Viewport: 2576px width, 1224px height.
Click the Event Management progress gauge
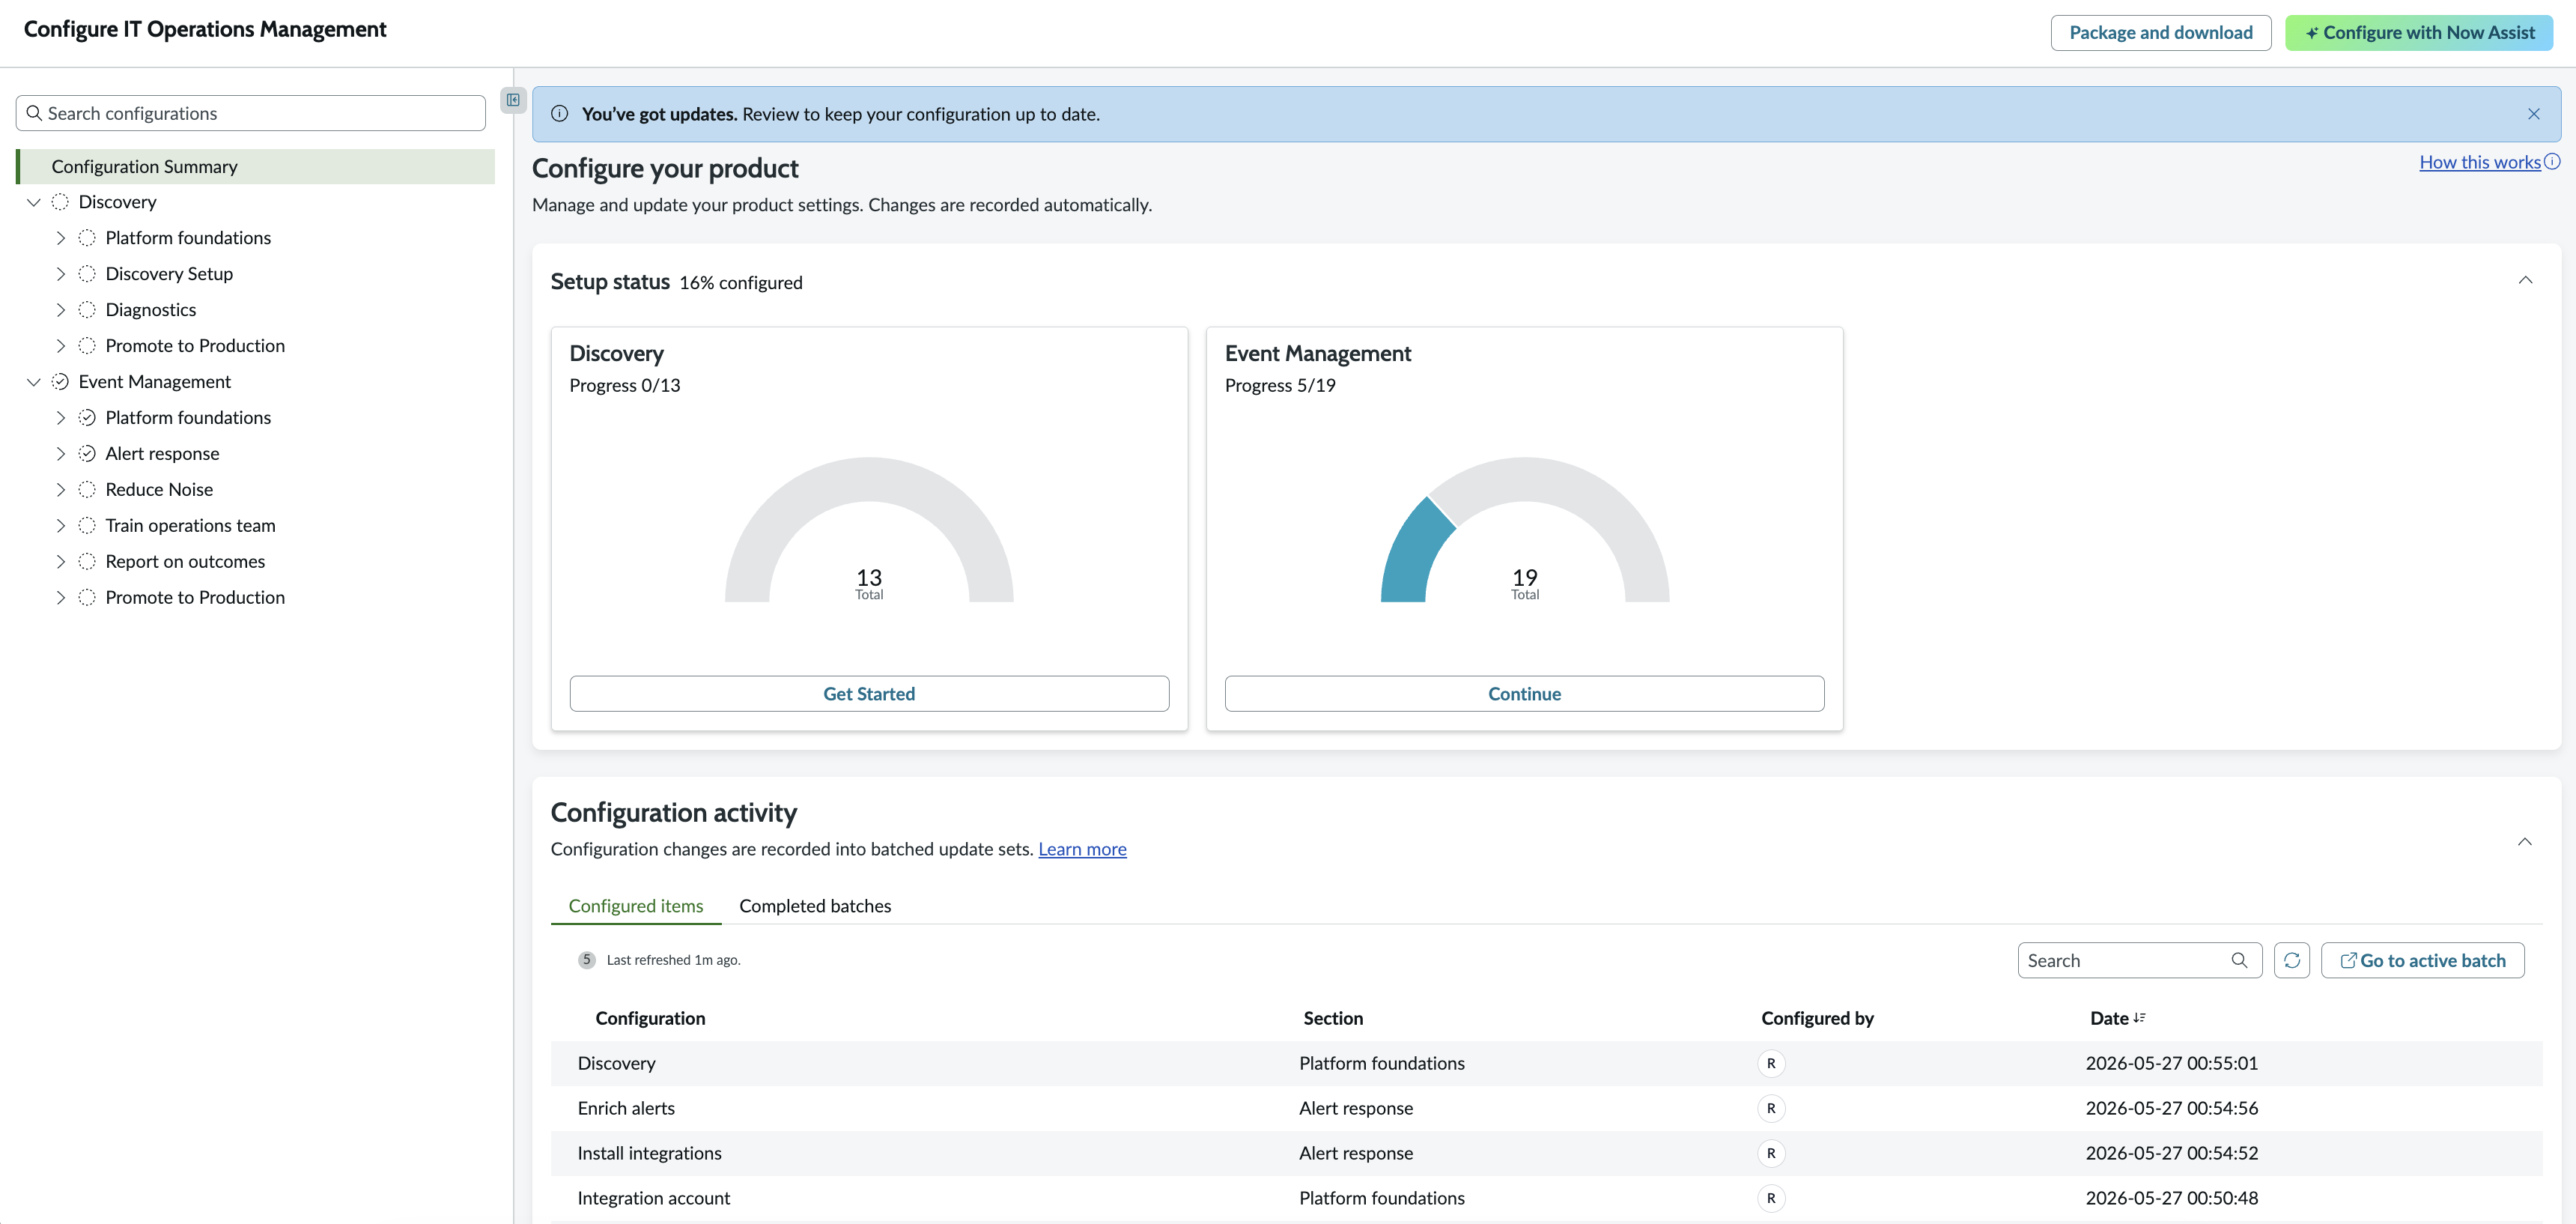click(1524, 530)
